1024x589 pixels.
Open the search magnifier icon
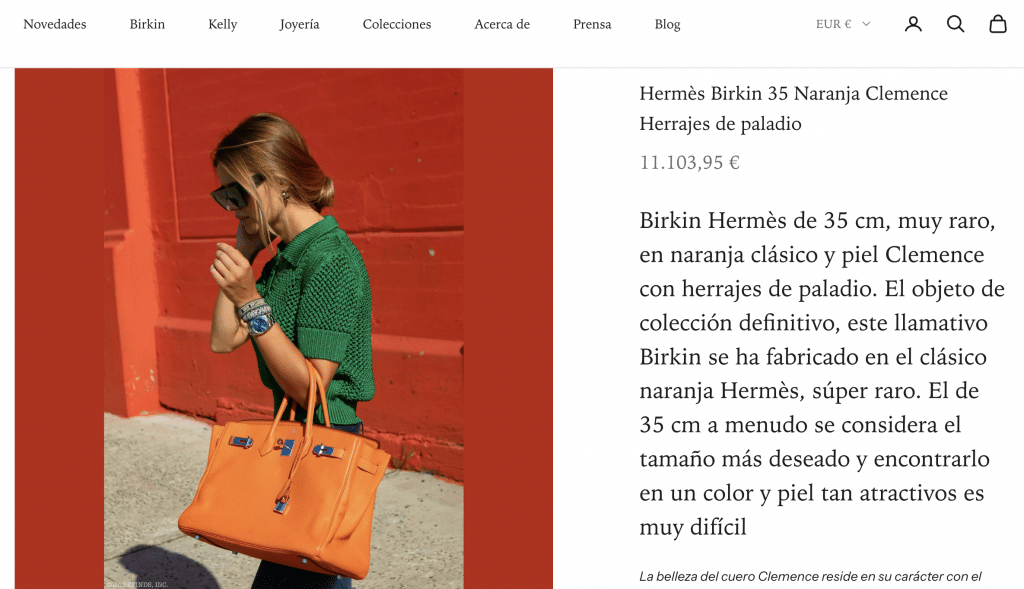955,24
